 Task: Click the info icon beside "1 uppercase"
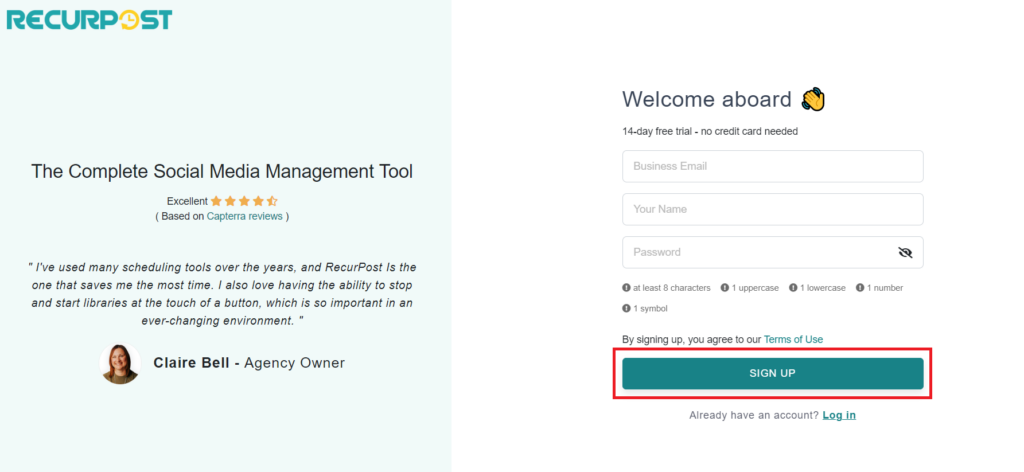(724, 288)
